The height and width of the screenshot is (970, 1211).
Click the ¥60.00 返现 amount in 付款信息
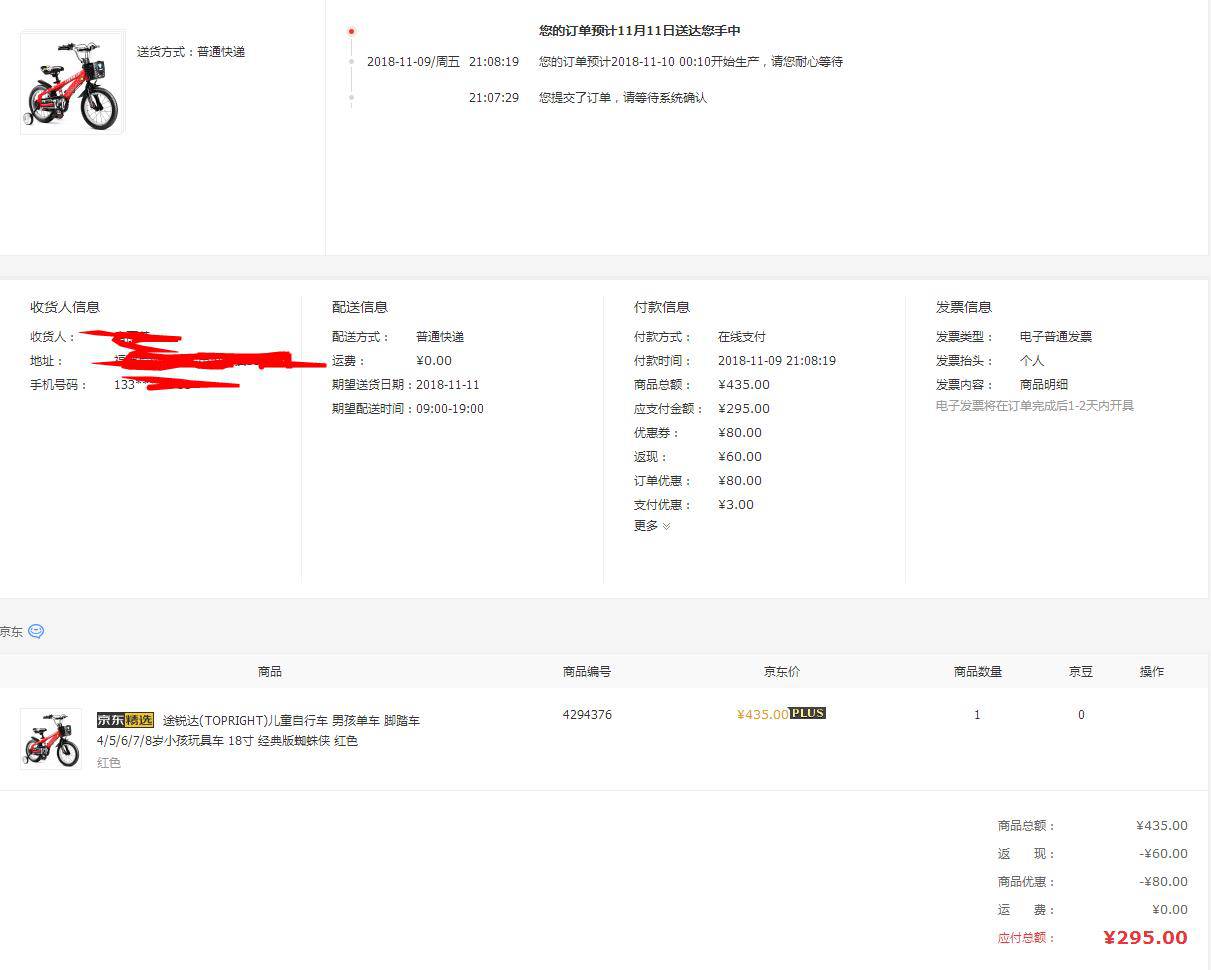tap(740, 457)
